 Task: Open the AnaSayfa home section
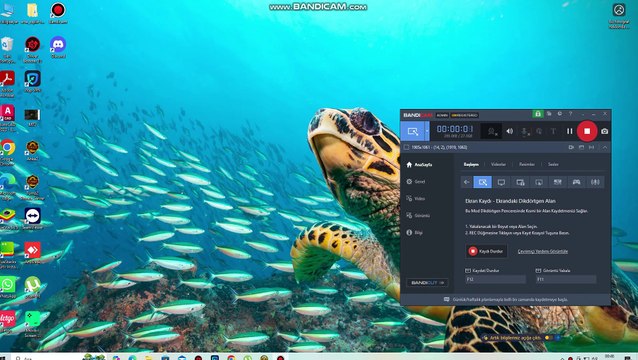(419, 165)
